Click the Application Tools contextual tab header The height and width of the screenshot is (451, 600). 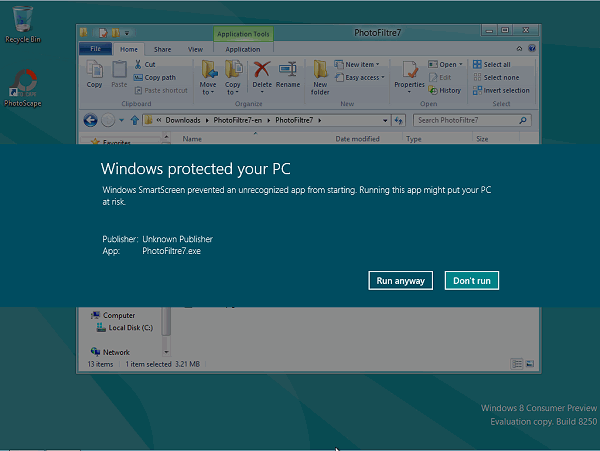coord(243,34)
